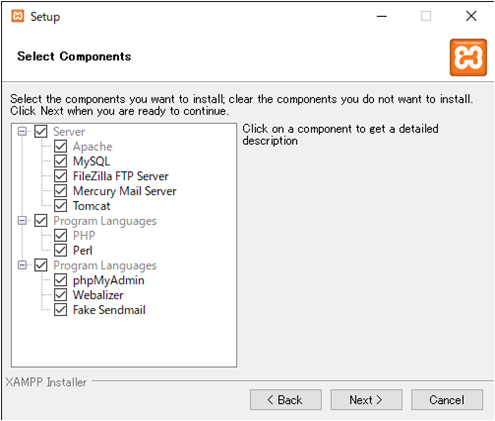Minimize the Setup window
The width and height of the screenshot is (495, 421).
[382, 16]
